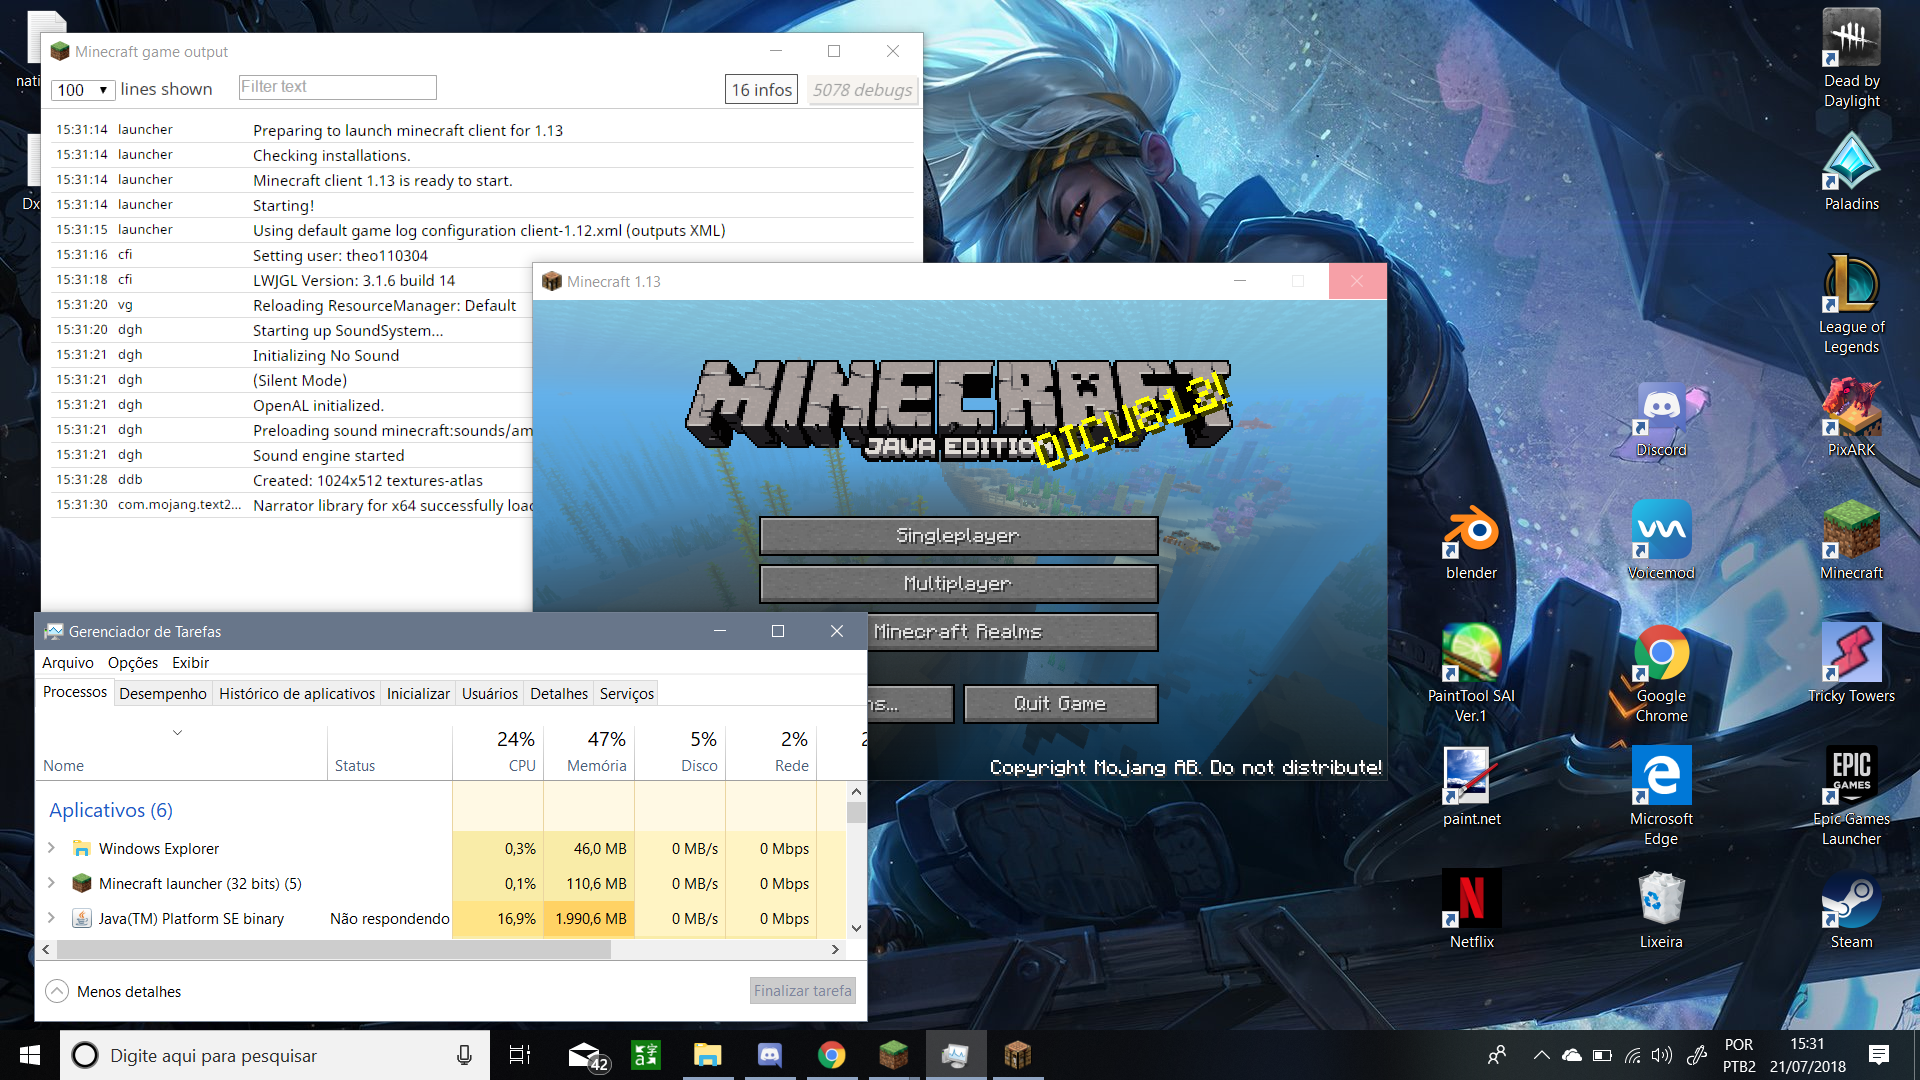Open the League of Legends shortcut

[x=1851, y=290]
